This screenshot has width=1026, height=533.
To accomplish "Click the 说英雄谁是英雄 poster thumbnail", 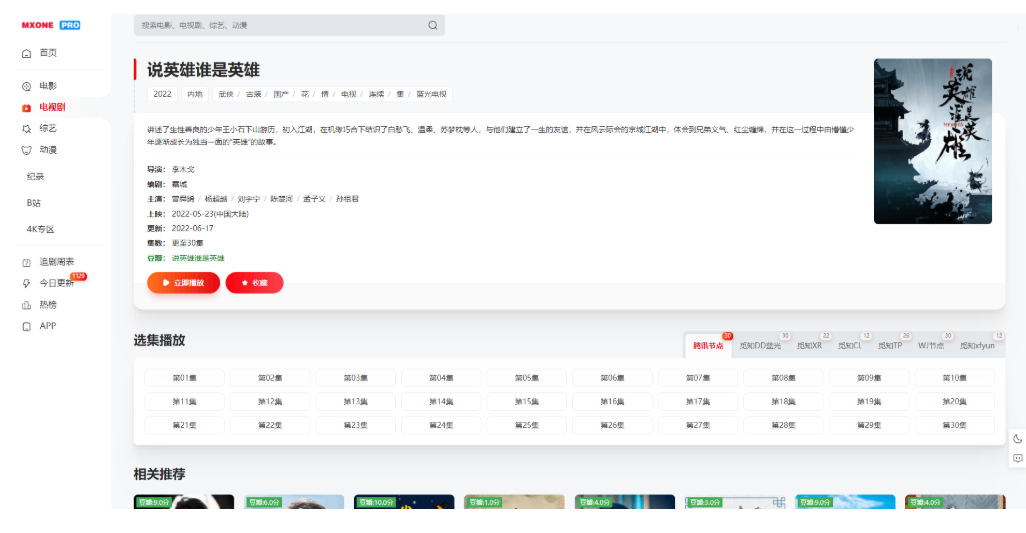I will click(x=932, y=141).
